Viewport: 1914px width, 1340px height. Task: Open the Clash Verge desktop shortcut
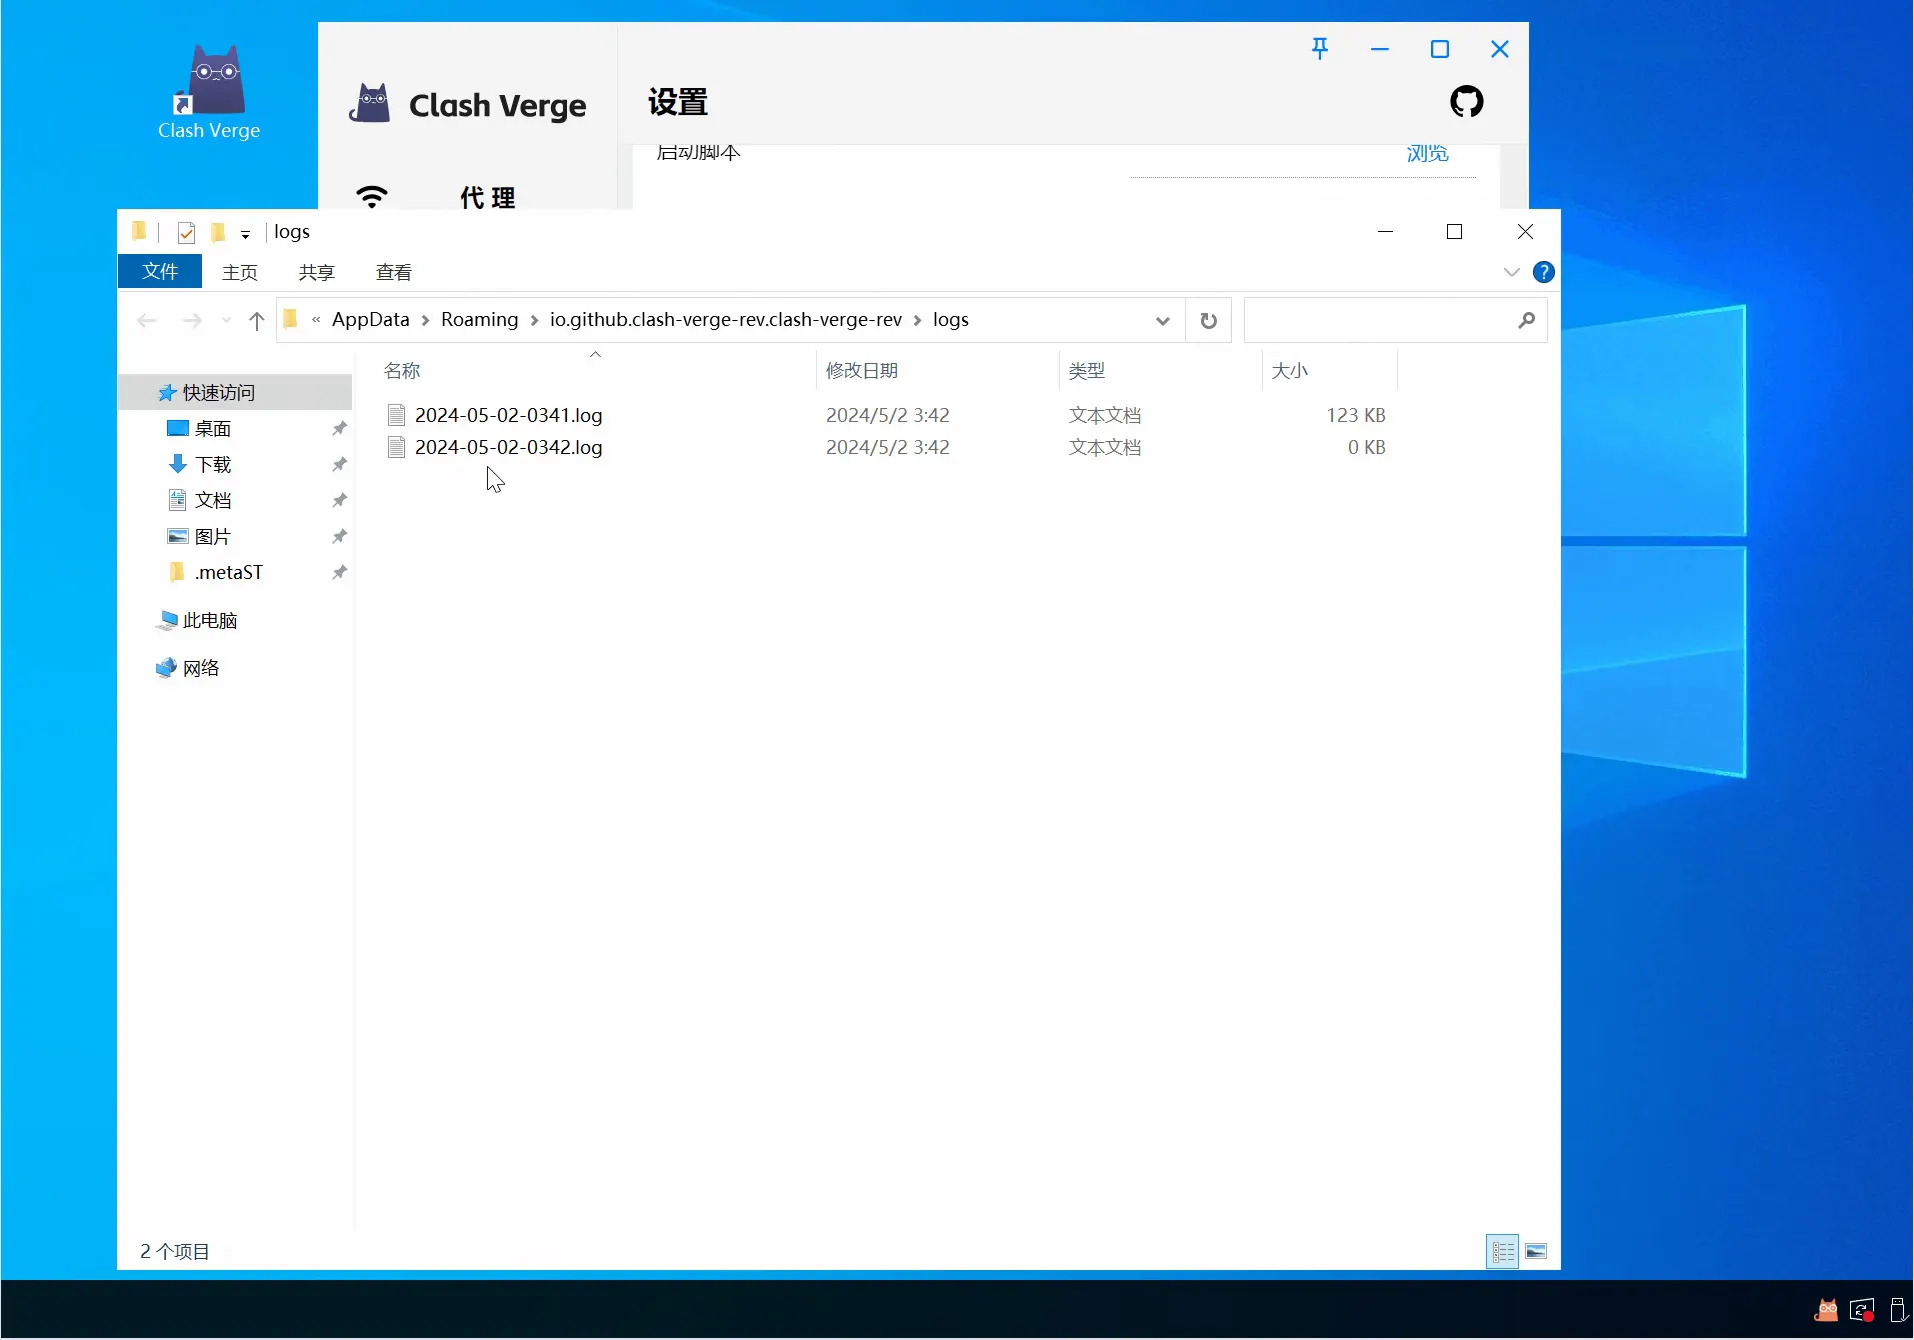pos(209,92)
